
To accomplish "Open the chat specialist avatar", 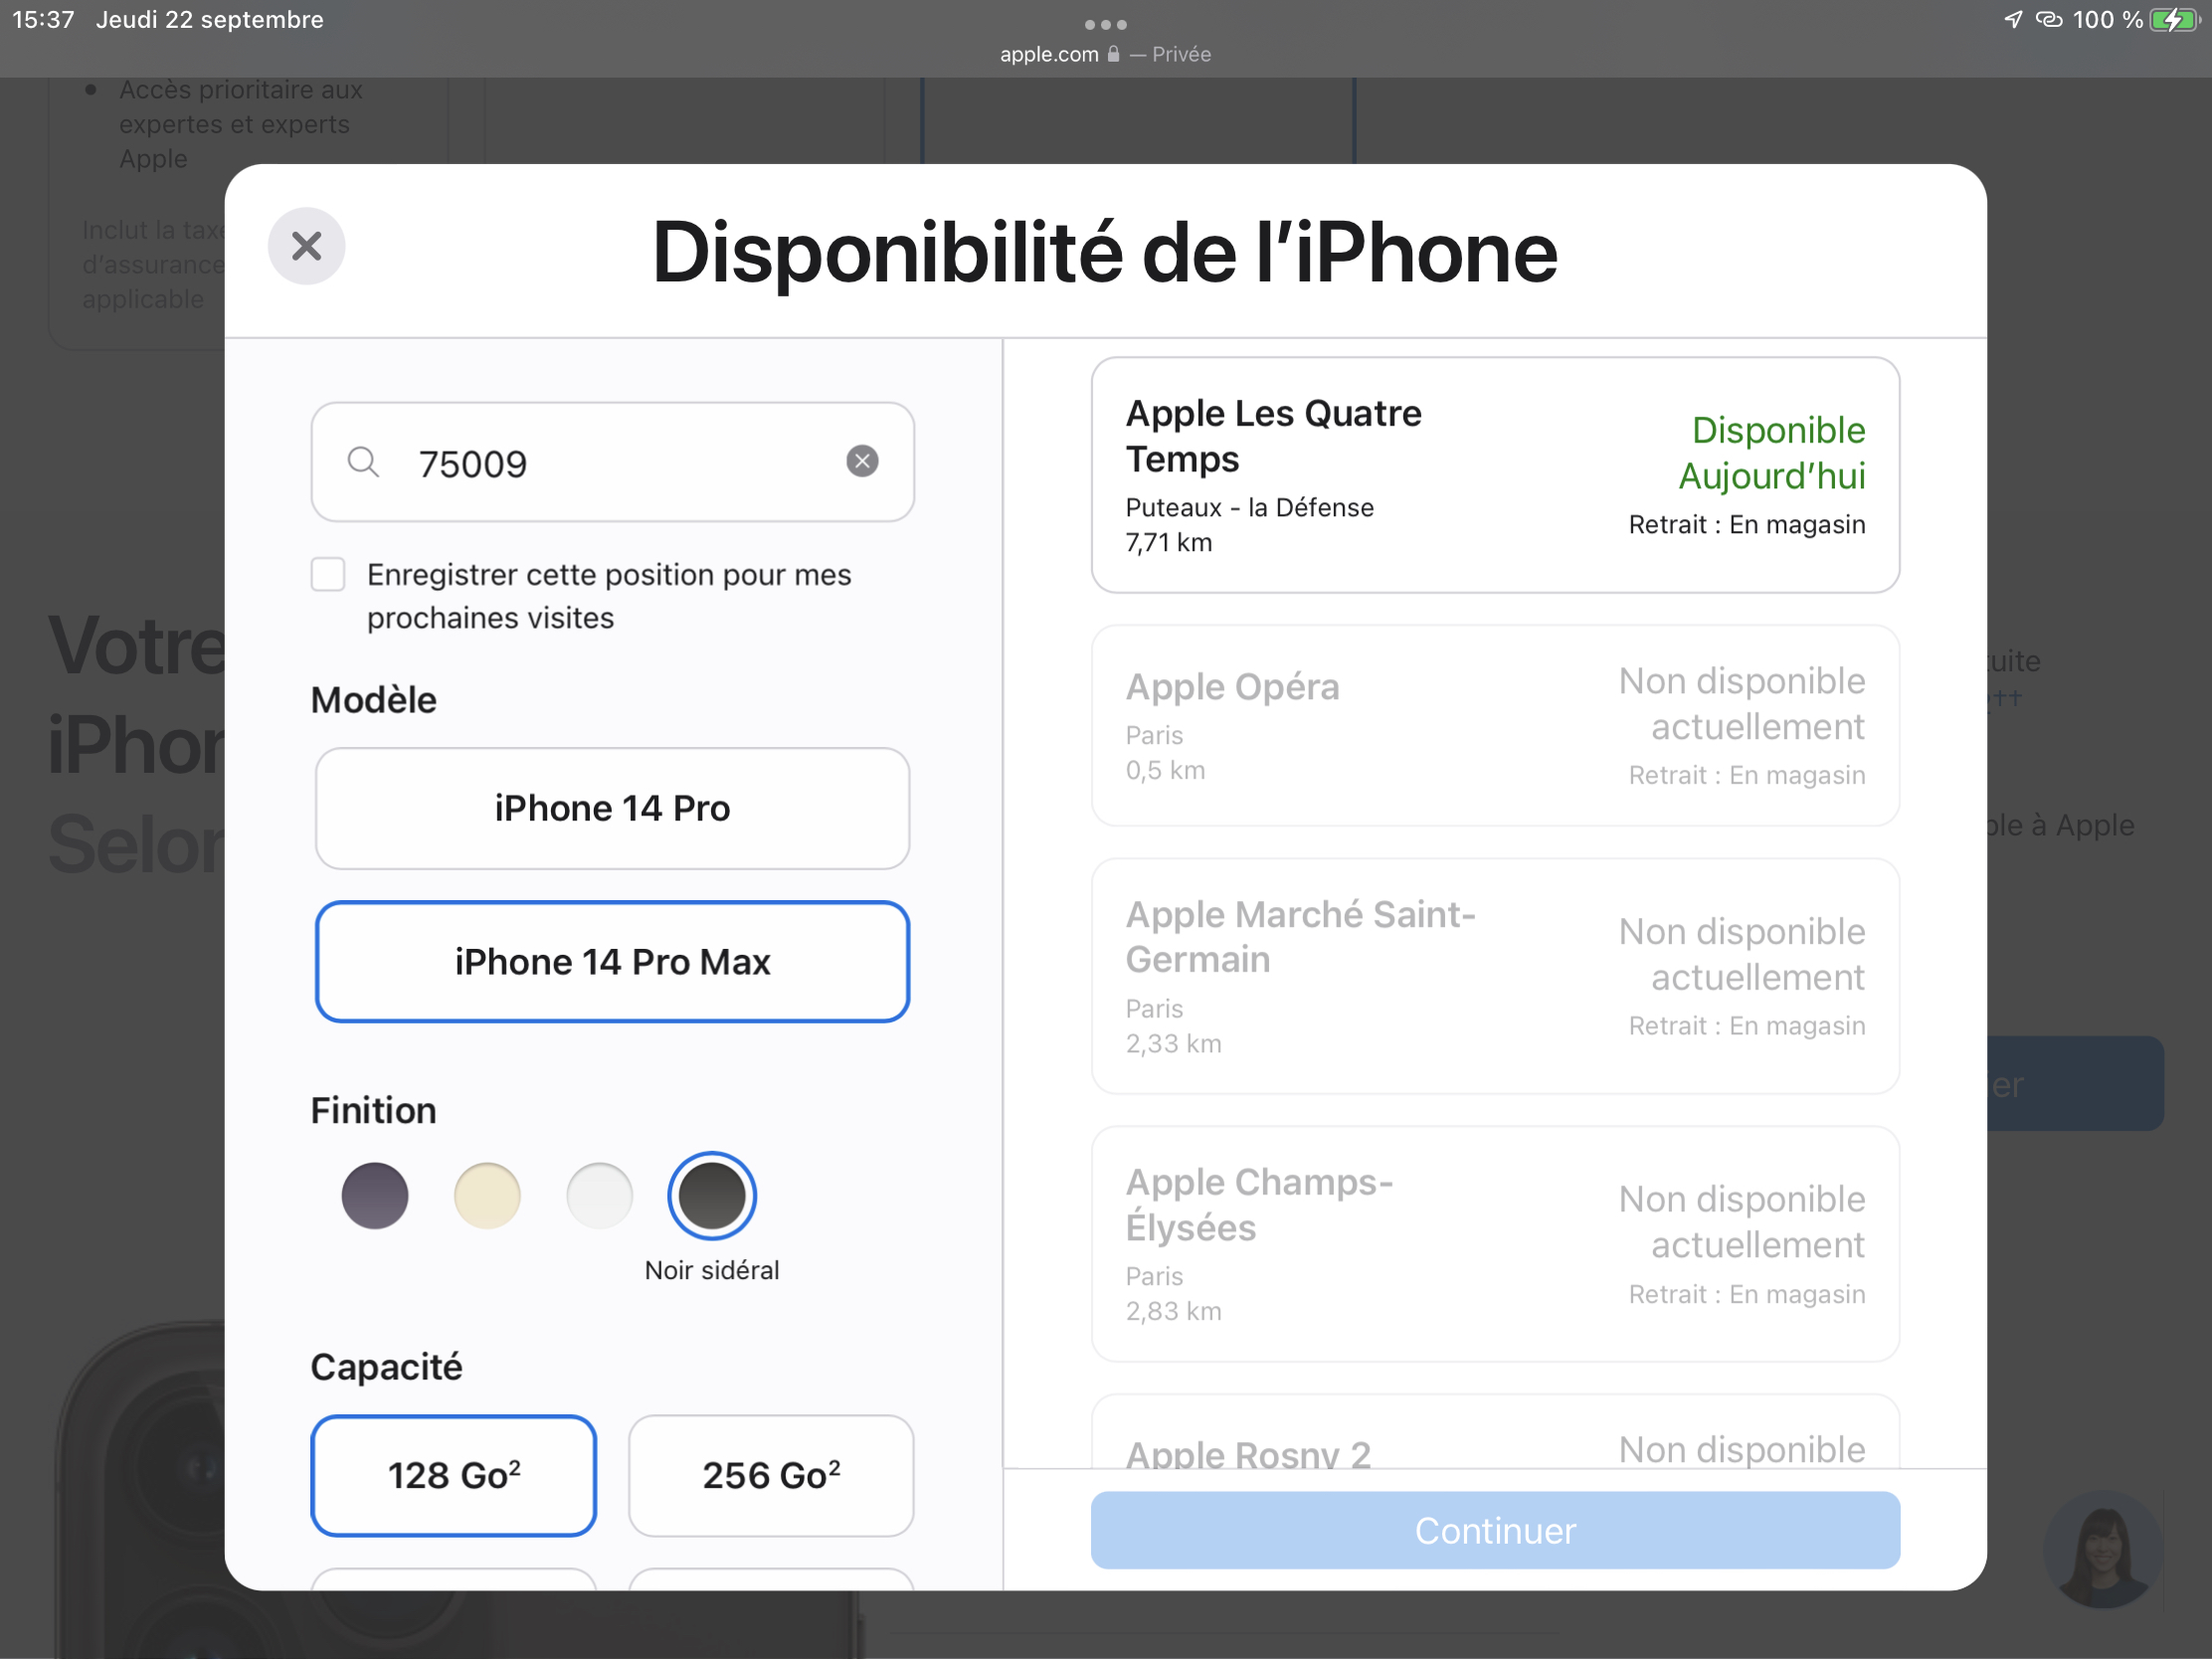I will 2103,1549.
